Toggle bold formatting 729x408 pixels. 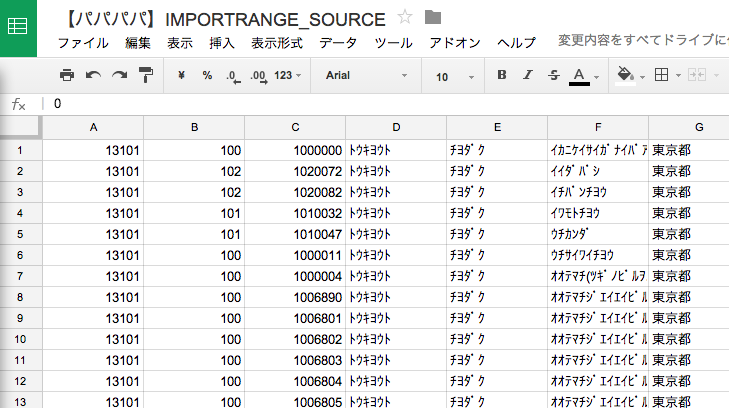(502, 75)
